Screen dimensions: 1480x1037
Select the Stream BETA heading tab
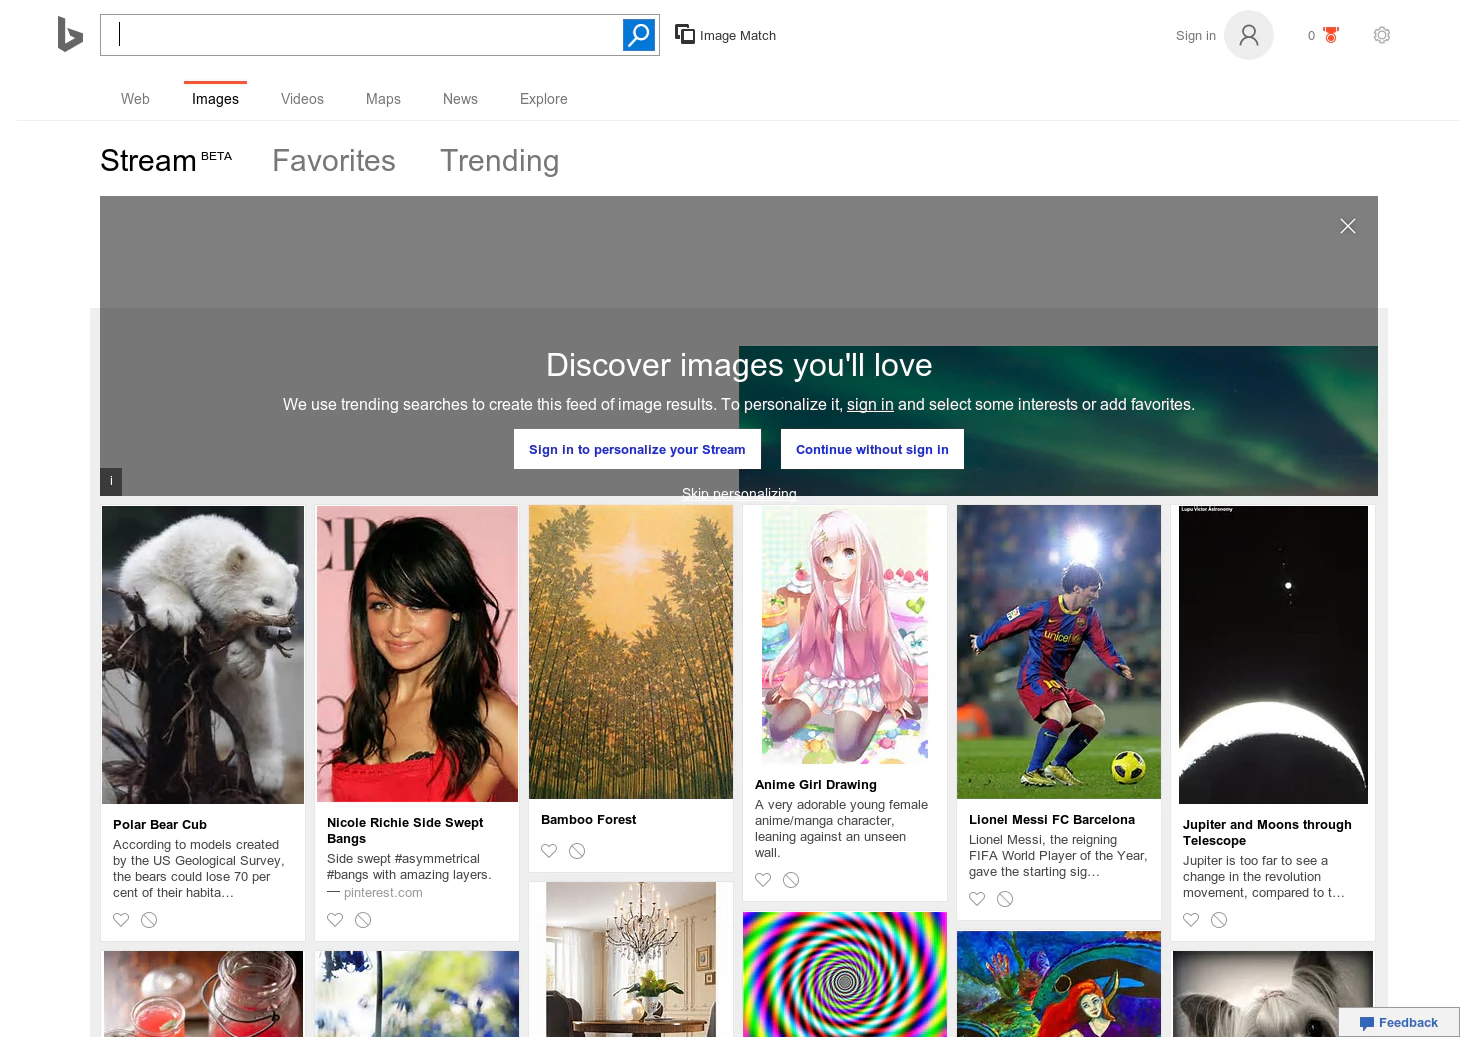(166, 161)
